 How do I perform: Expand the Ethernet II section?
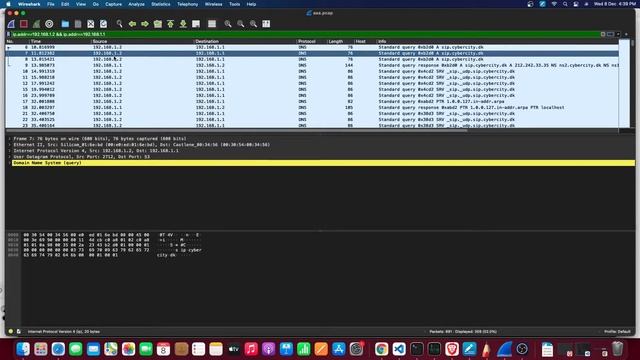[9, 145]
